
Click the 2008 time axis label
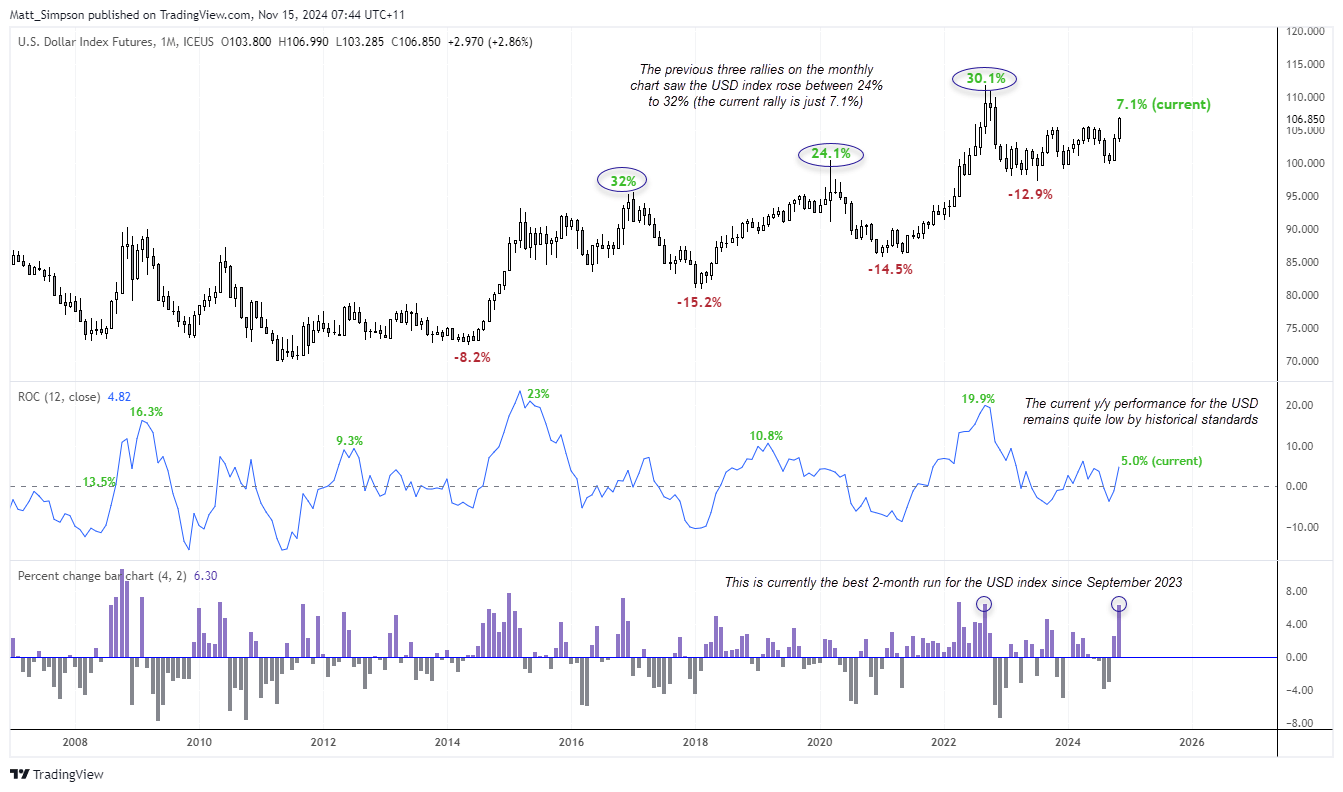(75, 743)
